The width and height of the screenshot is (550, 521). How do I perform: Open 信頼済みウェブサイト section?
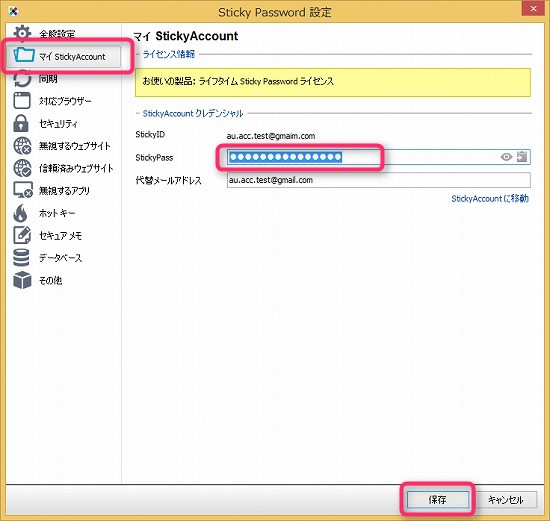(x=76, y=168)
